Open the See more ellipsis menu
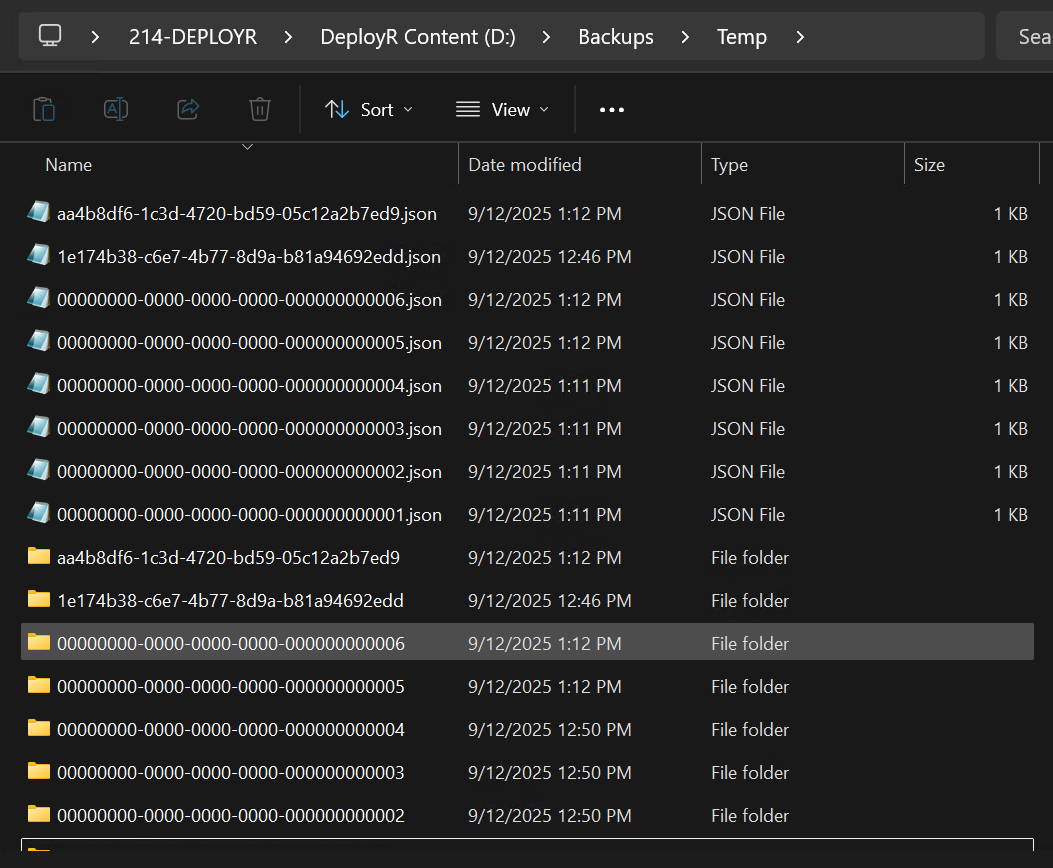Image resolution: width=1053 pixels, height=868 pixels. pyautogui.click(x=612, y=109)
